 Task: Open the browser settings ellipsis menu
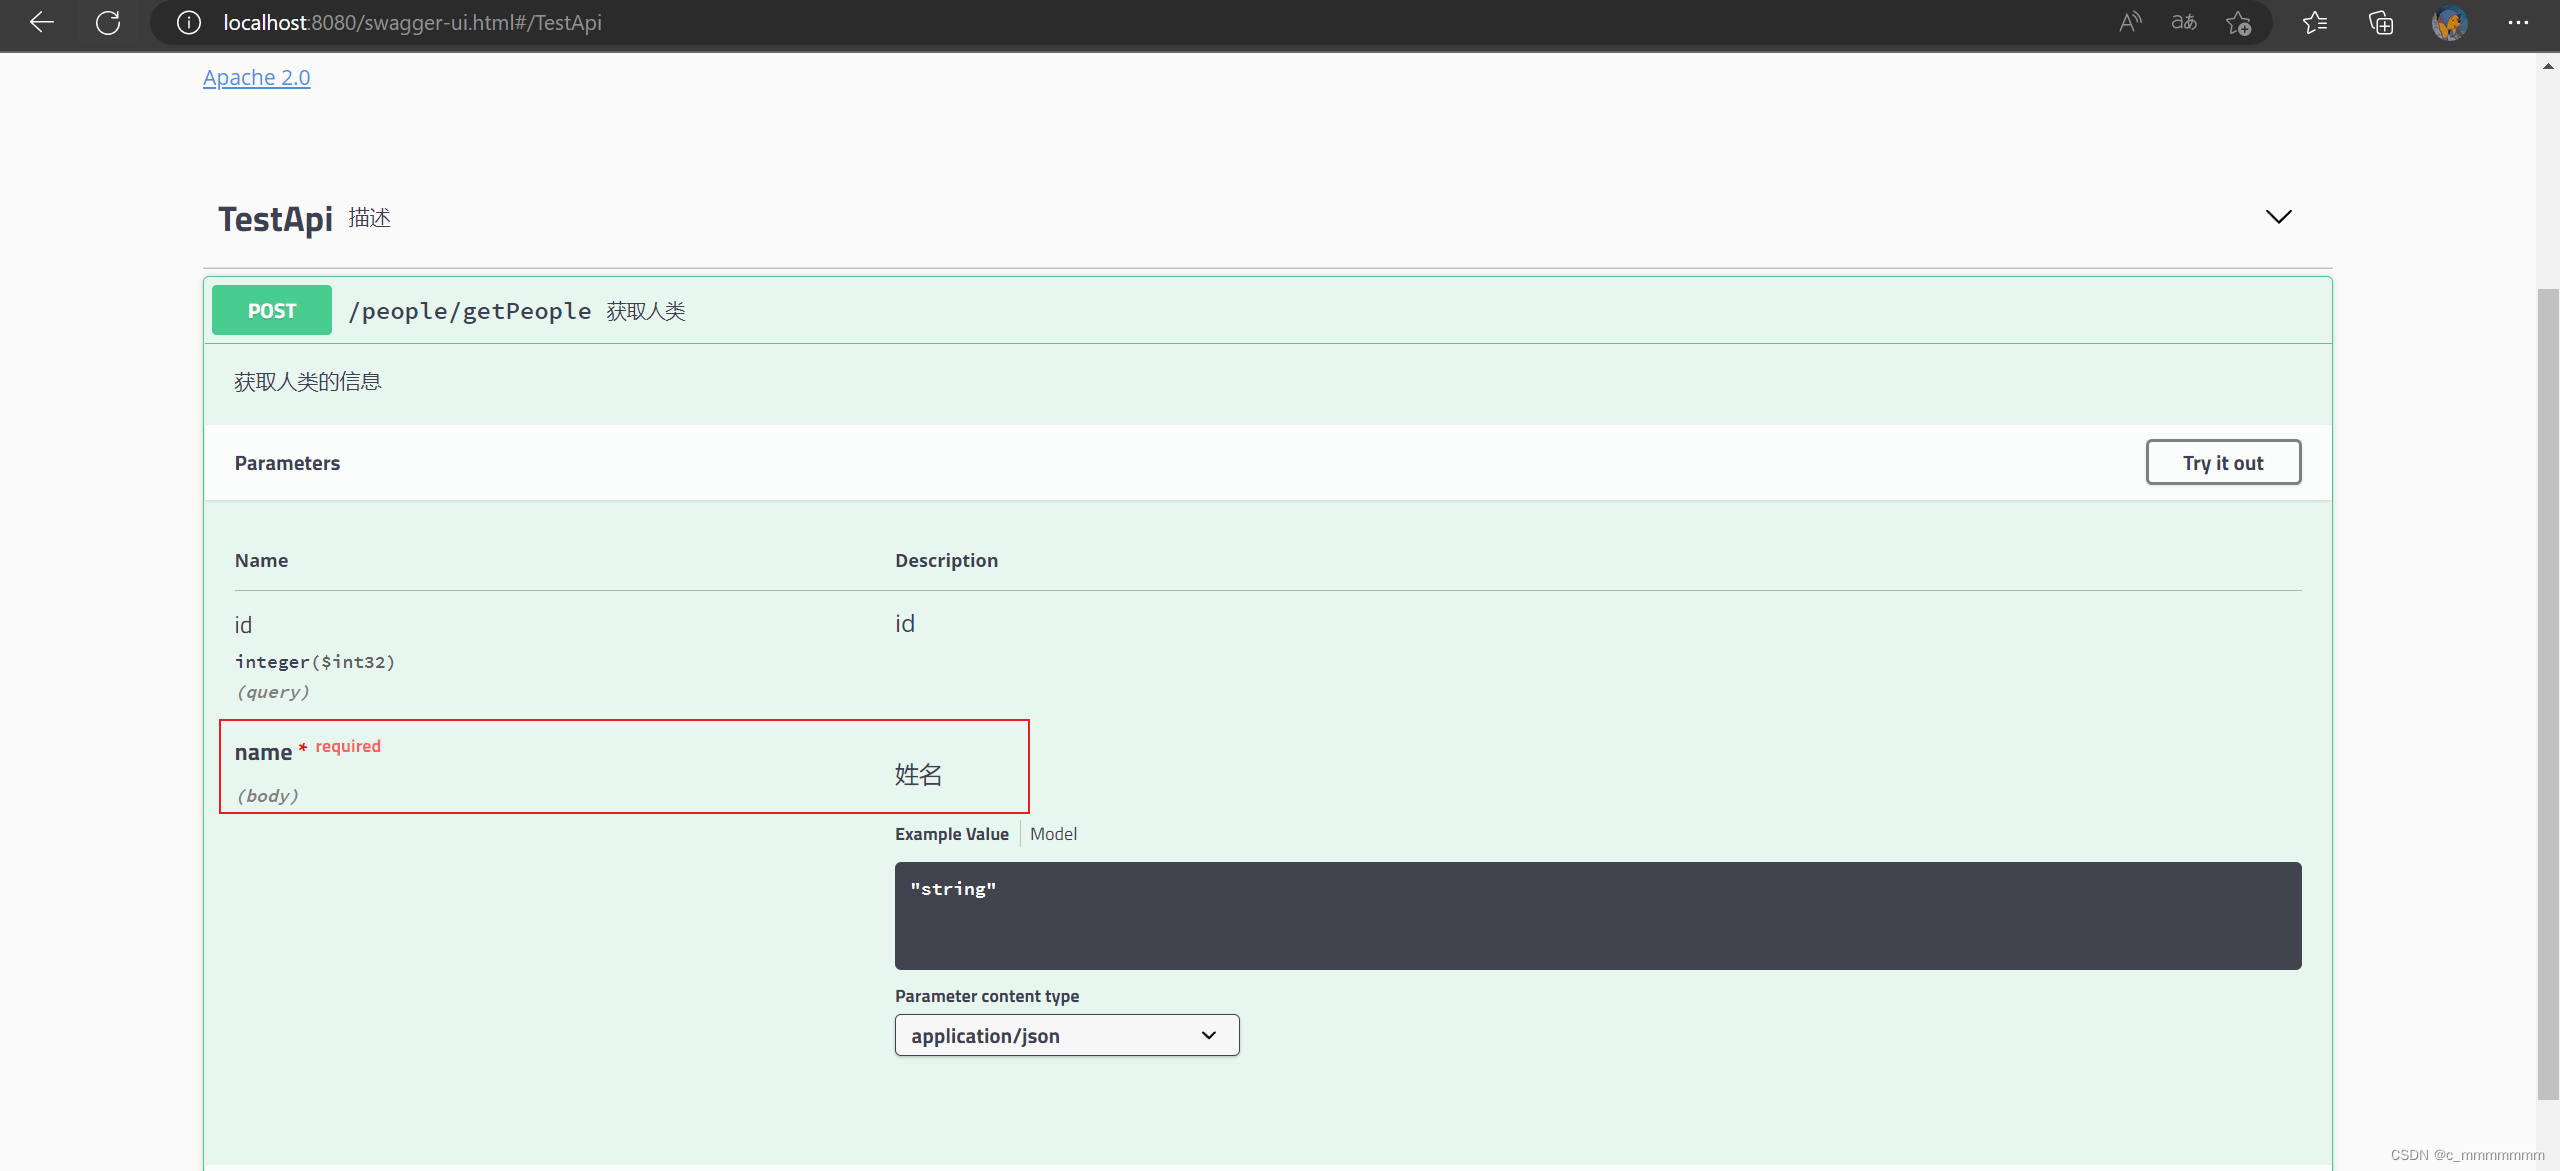2518,22
